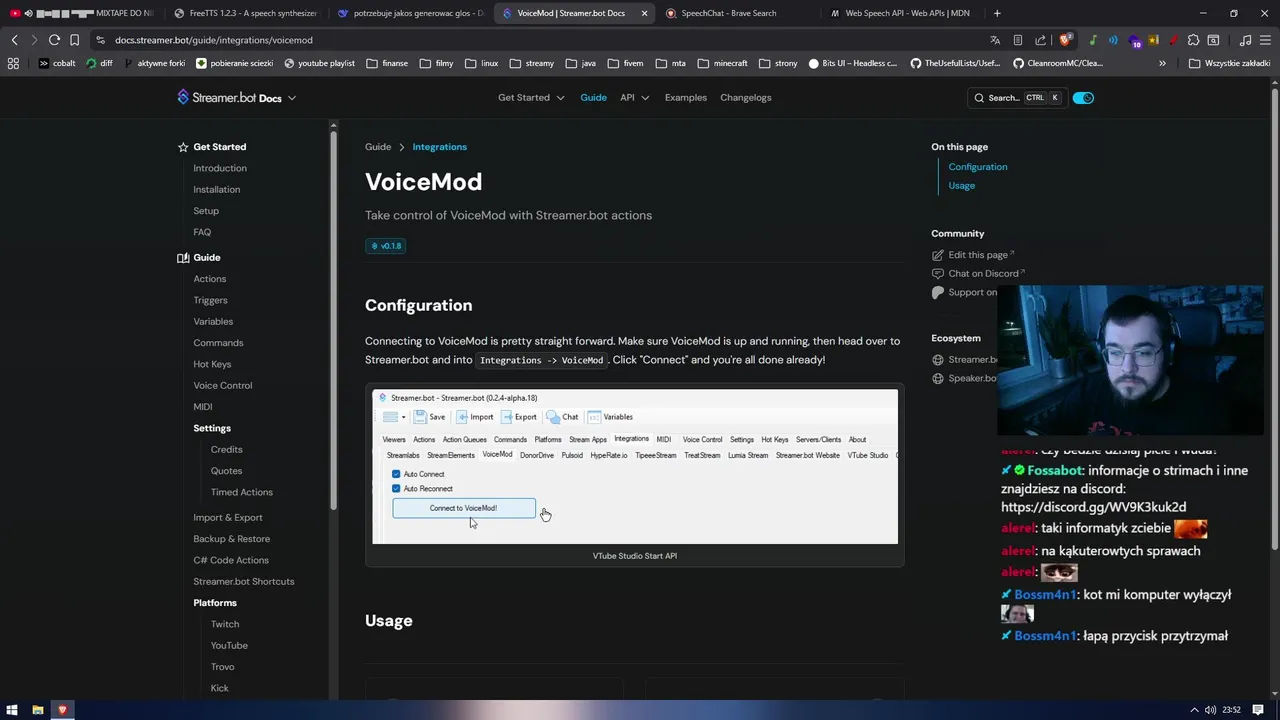1280x720 pixels.
Task: Jump to Configuration in On this page
Action: coord(978,167)
